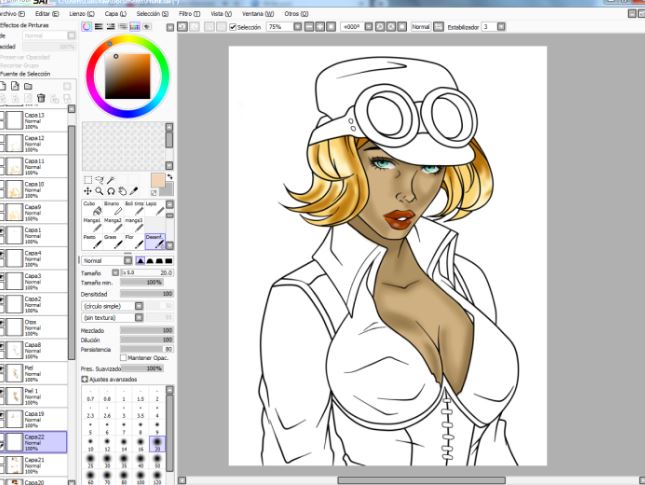Choose the Manga1 brush
Screen dimensions: 645x485
pos(93,225)
